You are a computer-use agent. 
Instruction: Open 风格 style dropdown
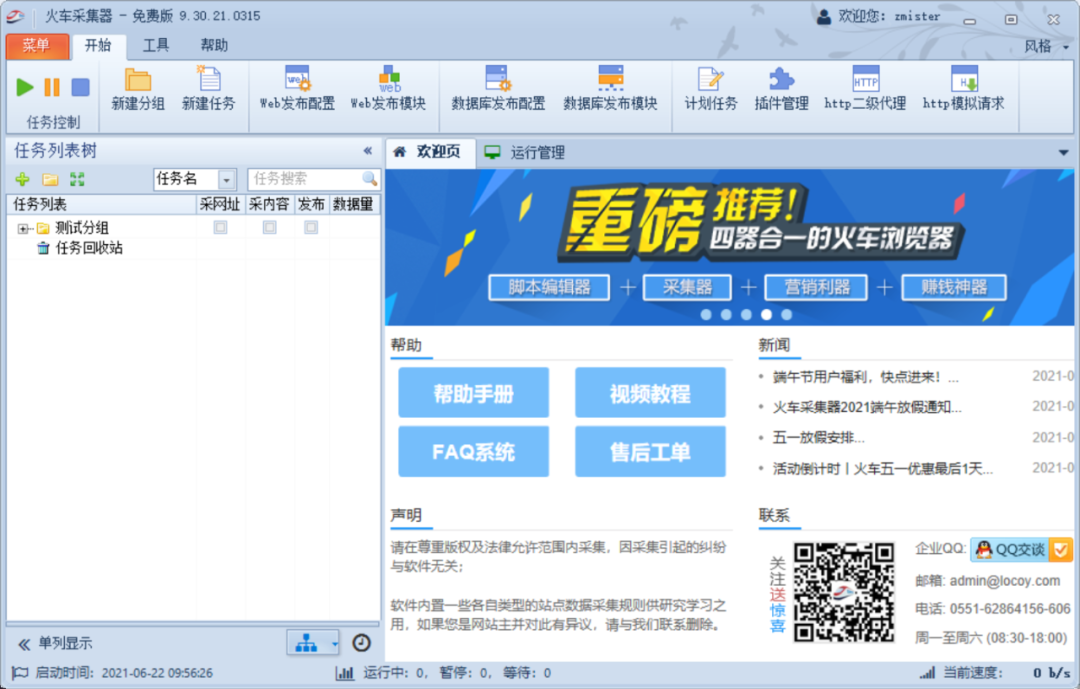click(x=1046, y=46)
